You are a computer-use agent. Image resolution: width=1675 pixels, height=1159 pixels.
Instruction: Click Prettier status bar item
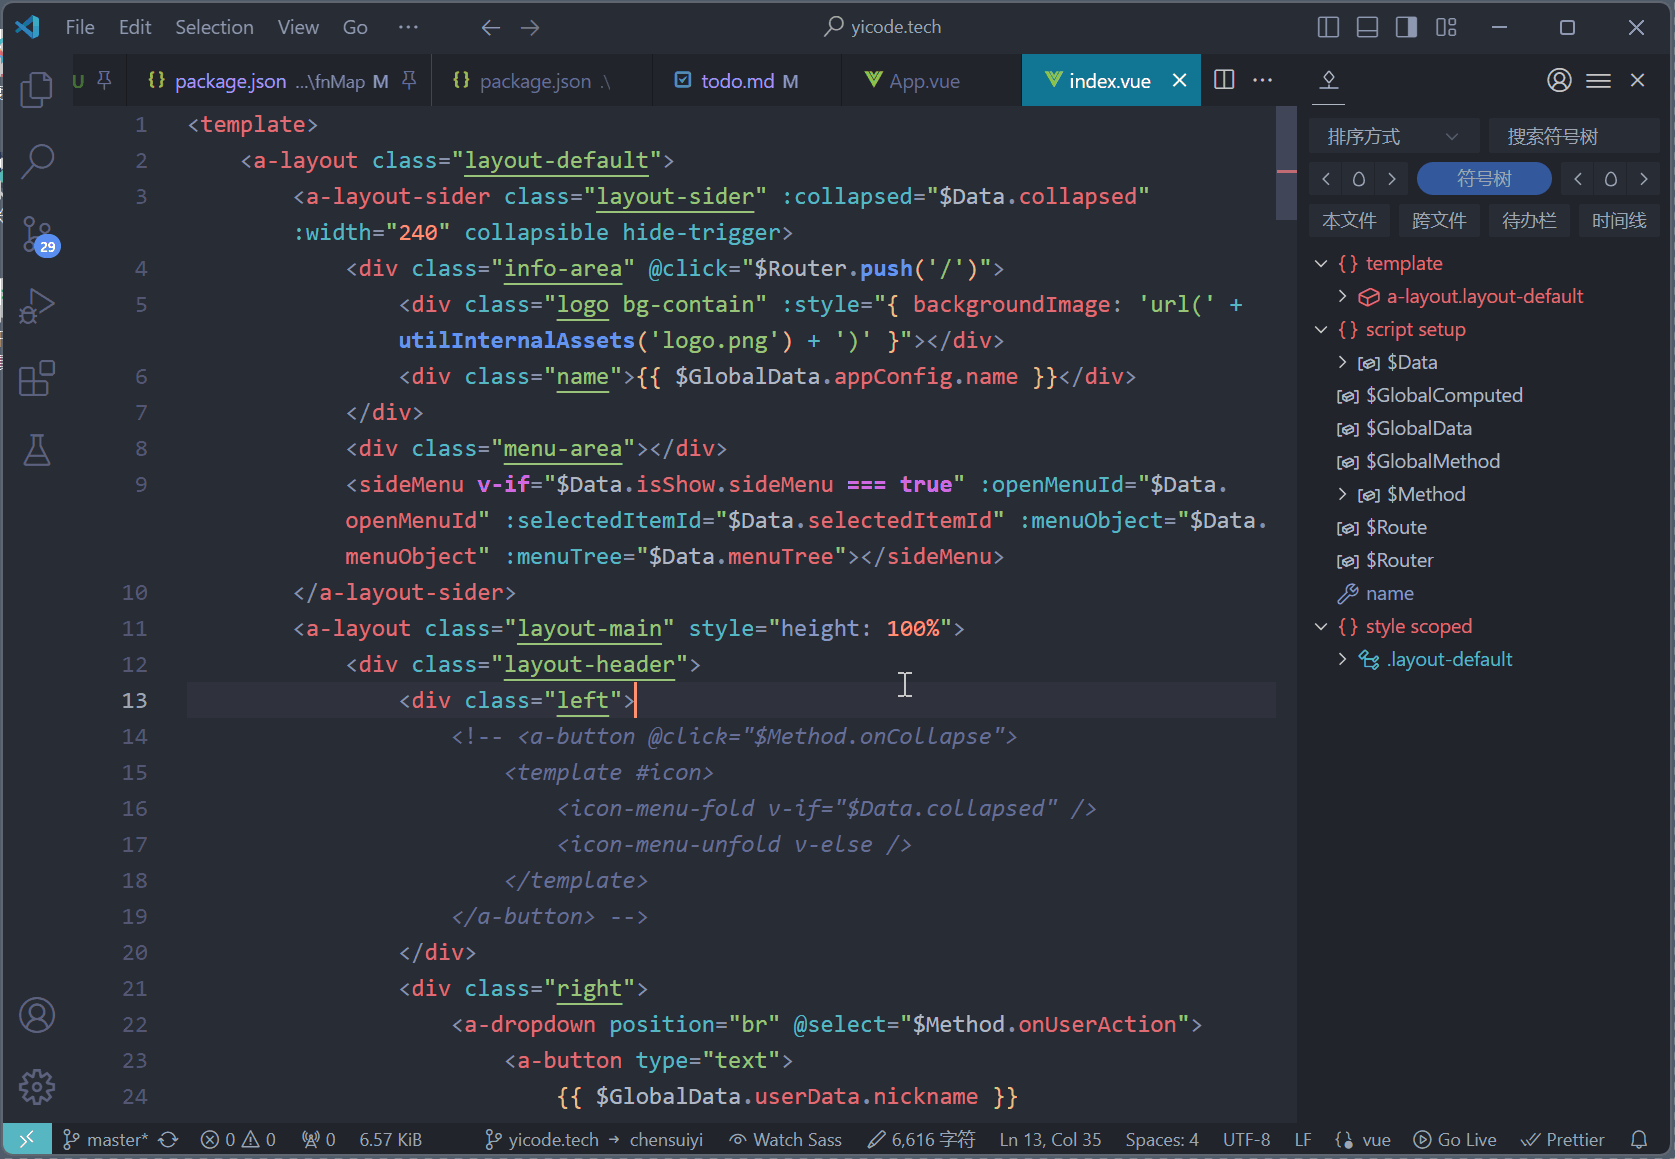click(1563, 1139)
